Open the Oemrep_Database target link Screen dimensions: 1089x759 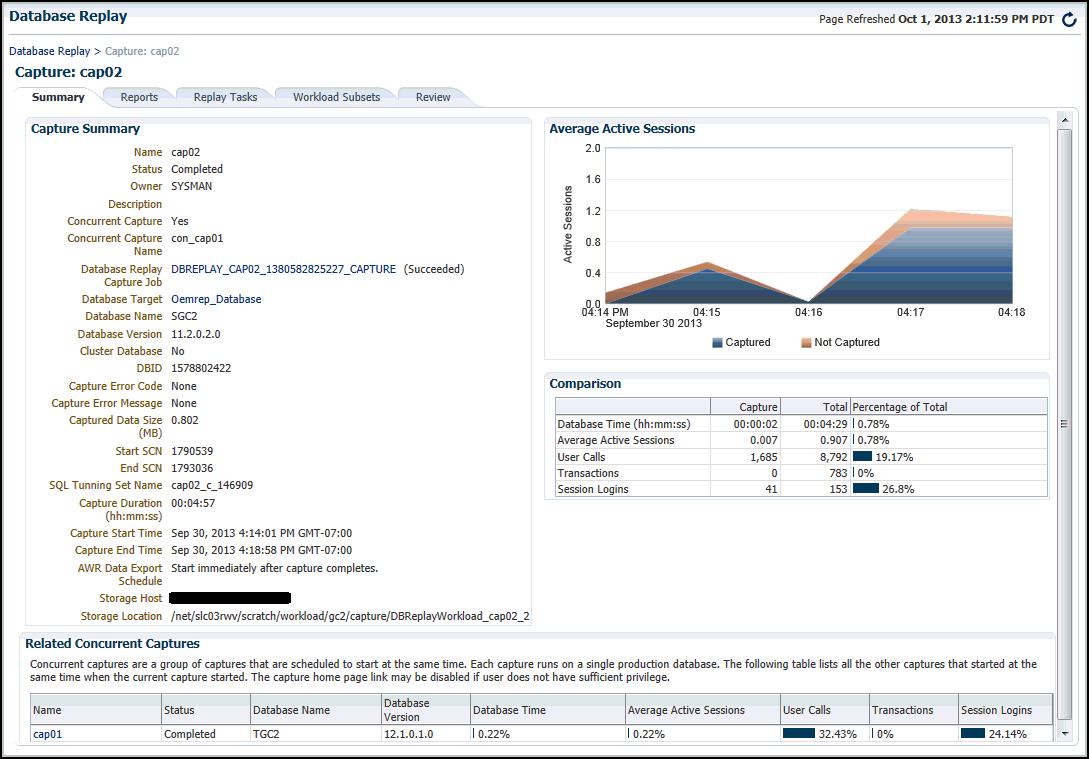pyautogui.click(x=216, y=298)
